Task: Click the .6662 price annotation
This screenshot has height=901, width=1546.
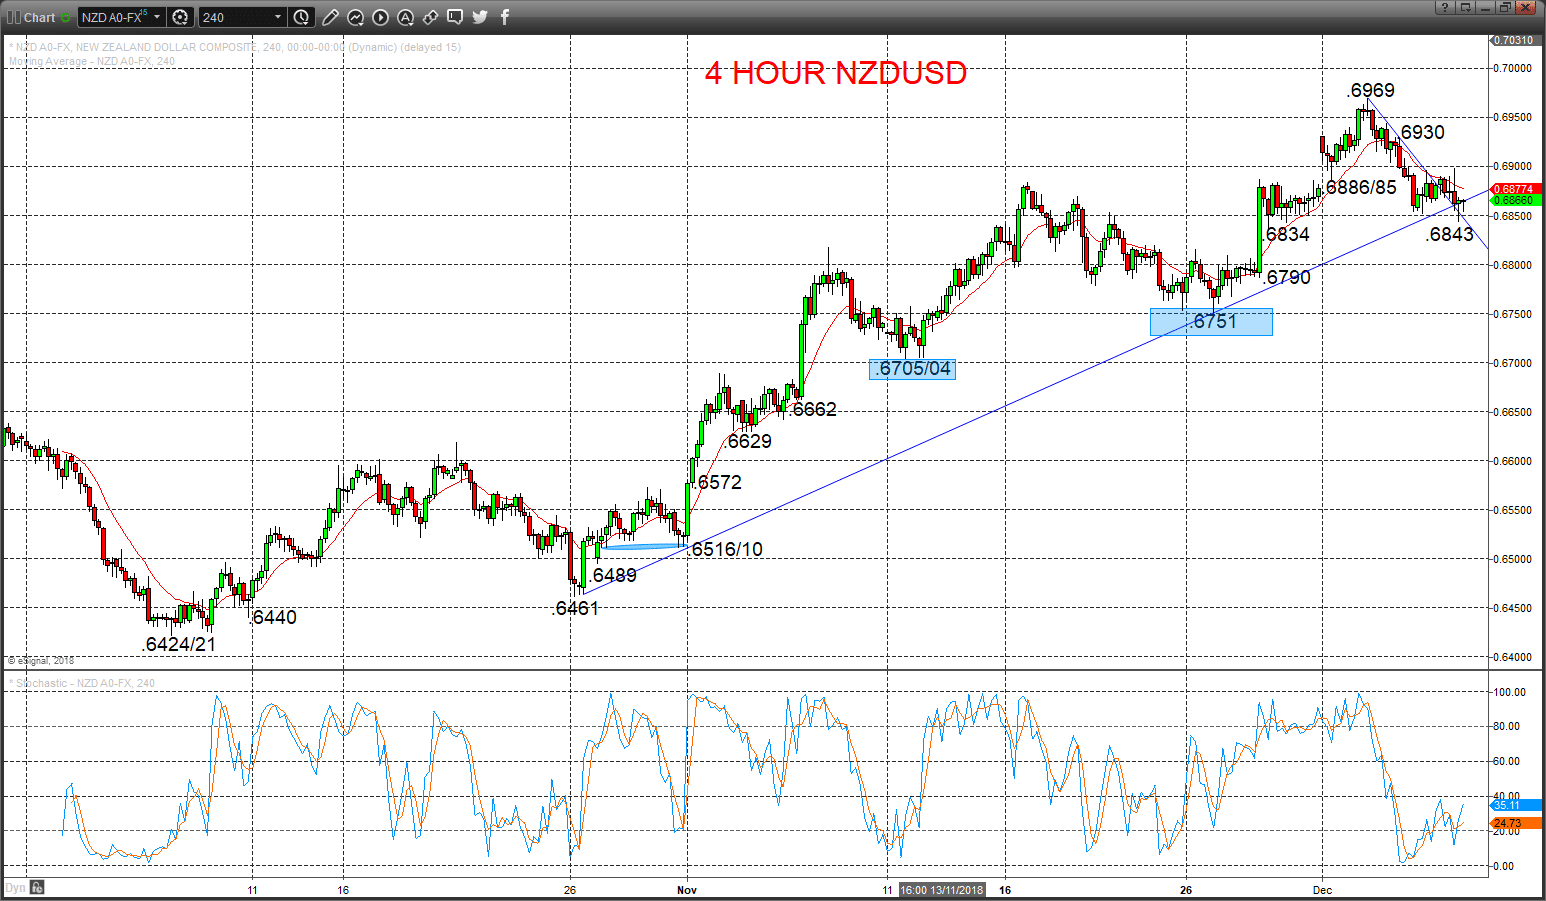Action: 812,409
